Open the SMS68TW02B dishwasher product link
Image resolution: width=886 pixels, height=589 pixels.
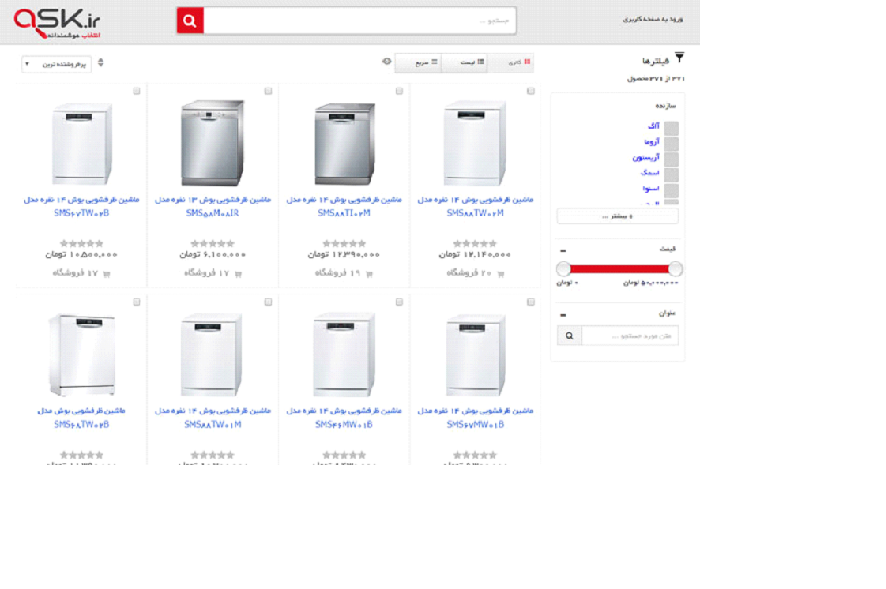[x=81, y=418]
